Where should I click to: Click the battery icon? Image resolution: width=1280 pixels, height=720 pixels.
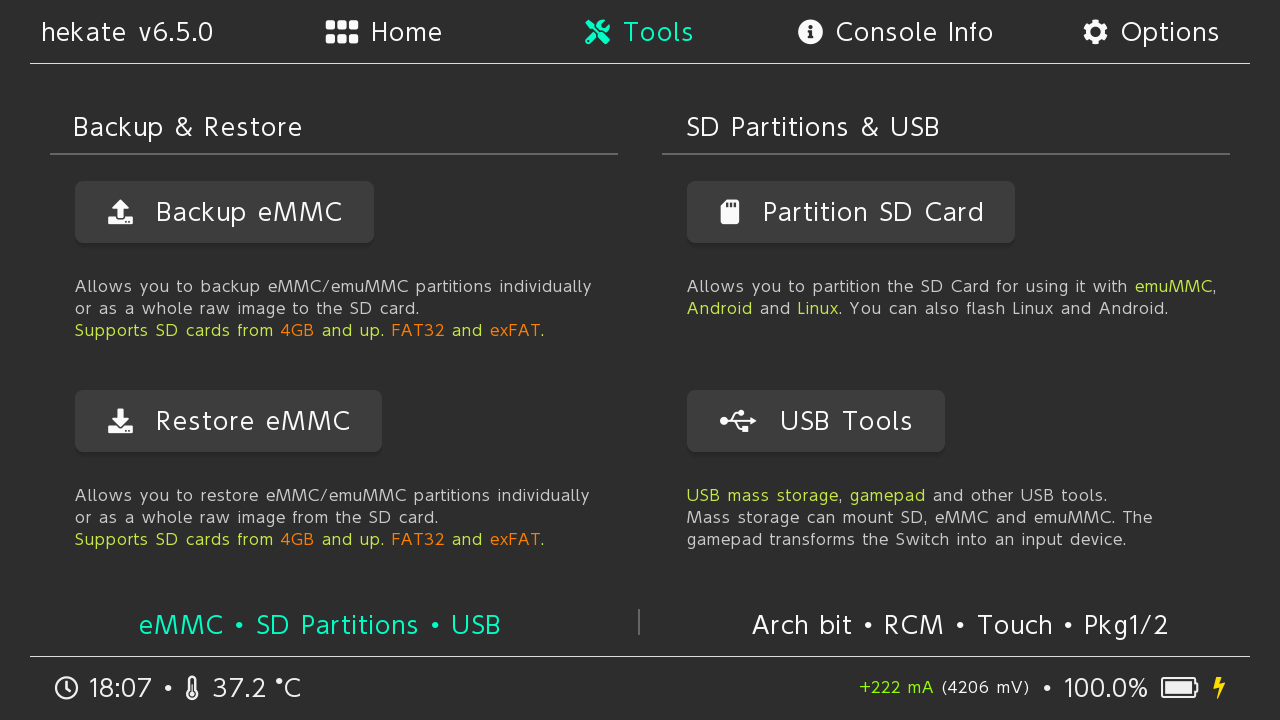pyautogui.click(x=1180, y=687)
